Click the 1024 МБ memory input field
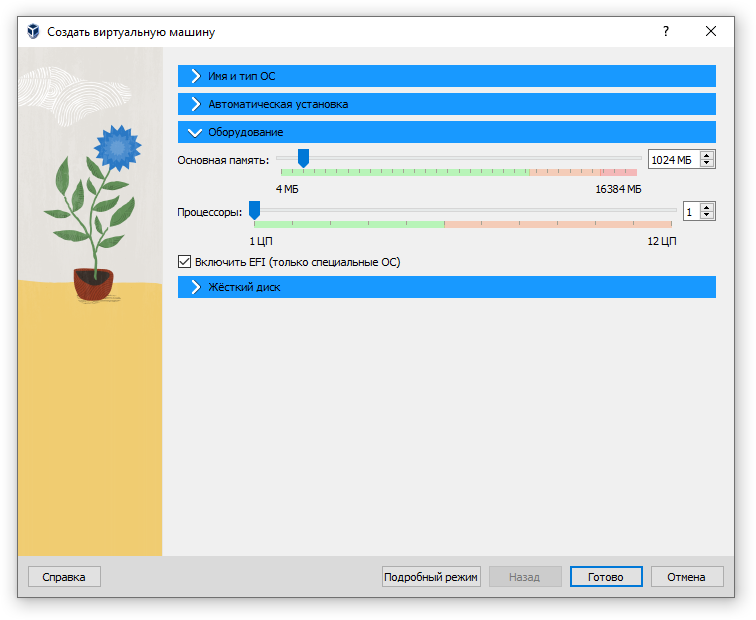 674,160
